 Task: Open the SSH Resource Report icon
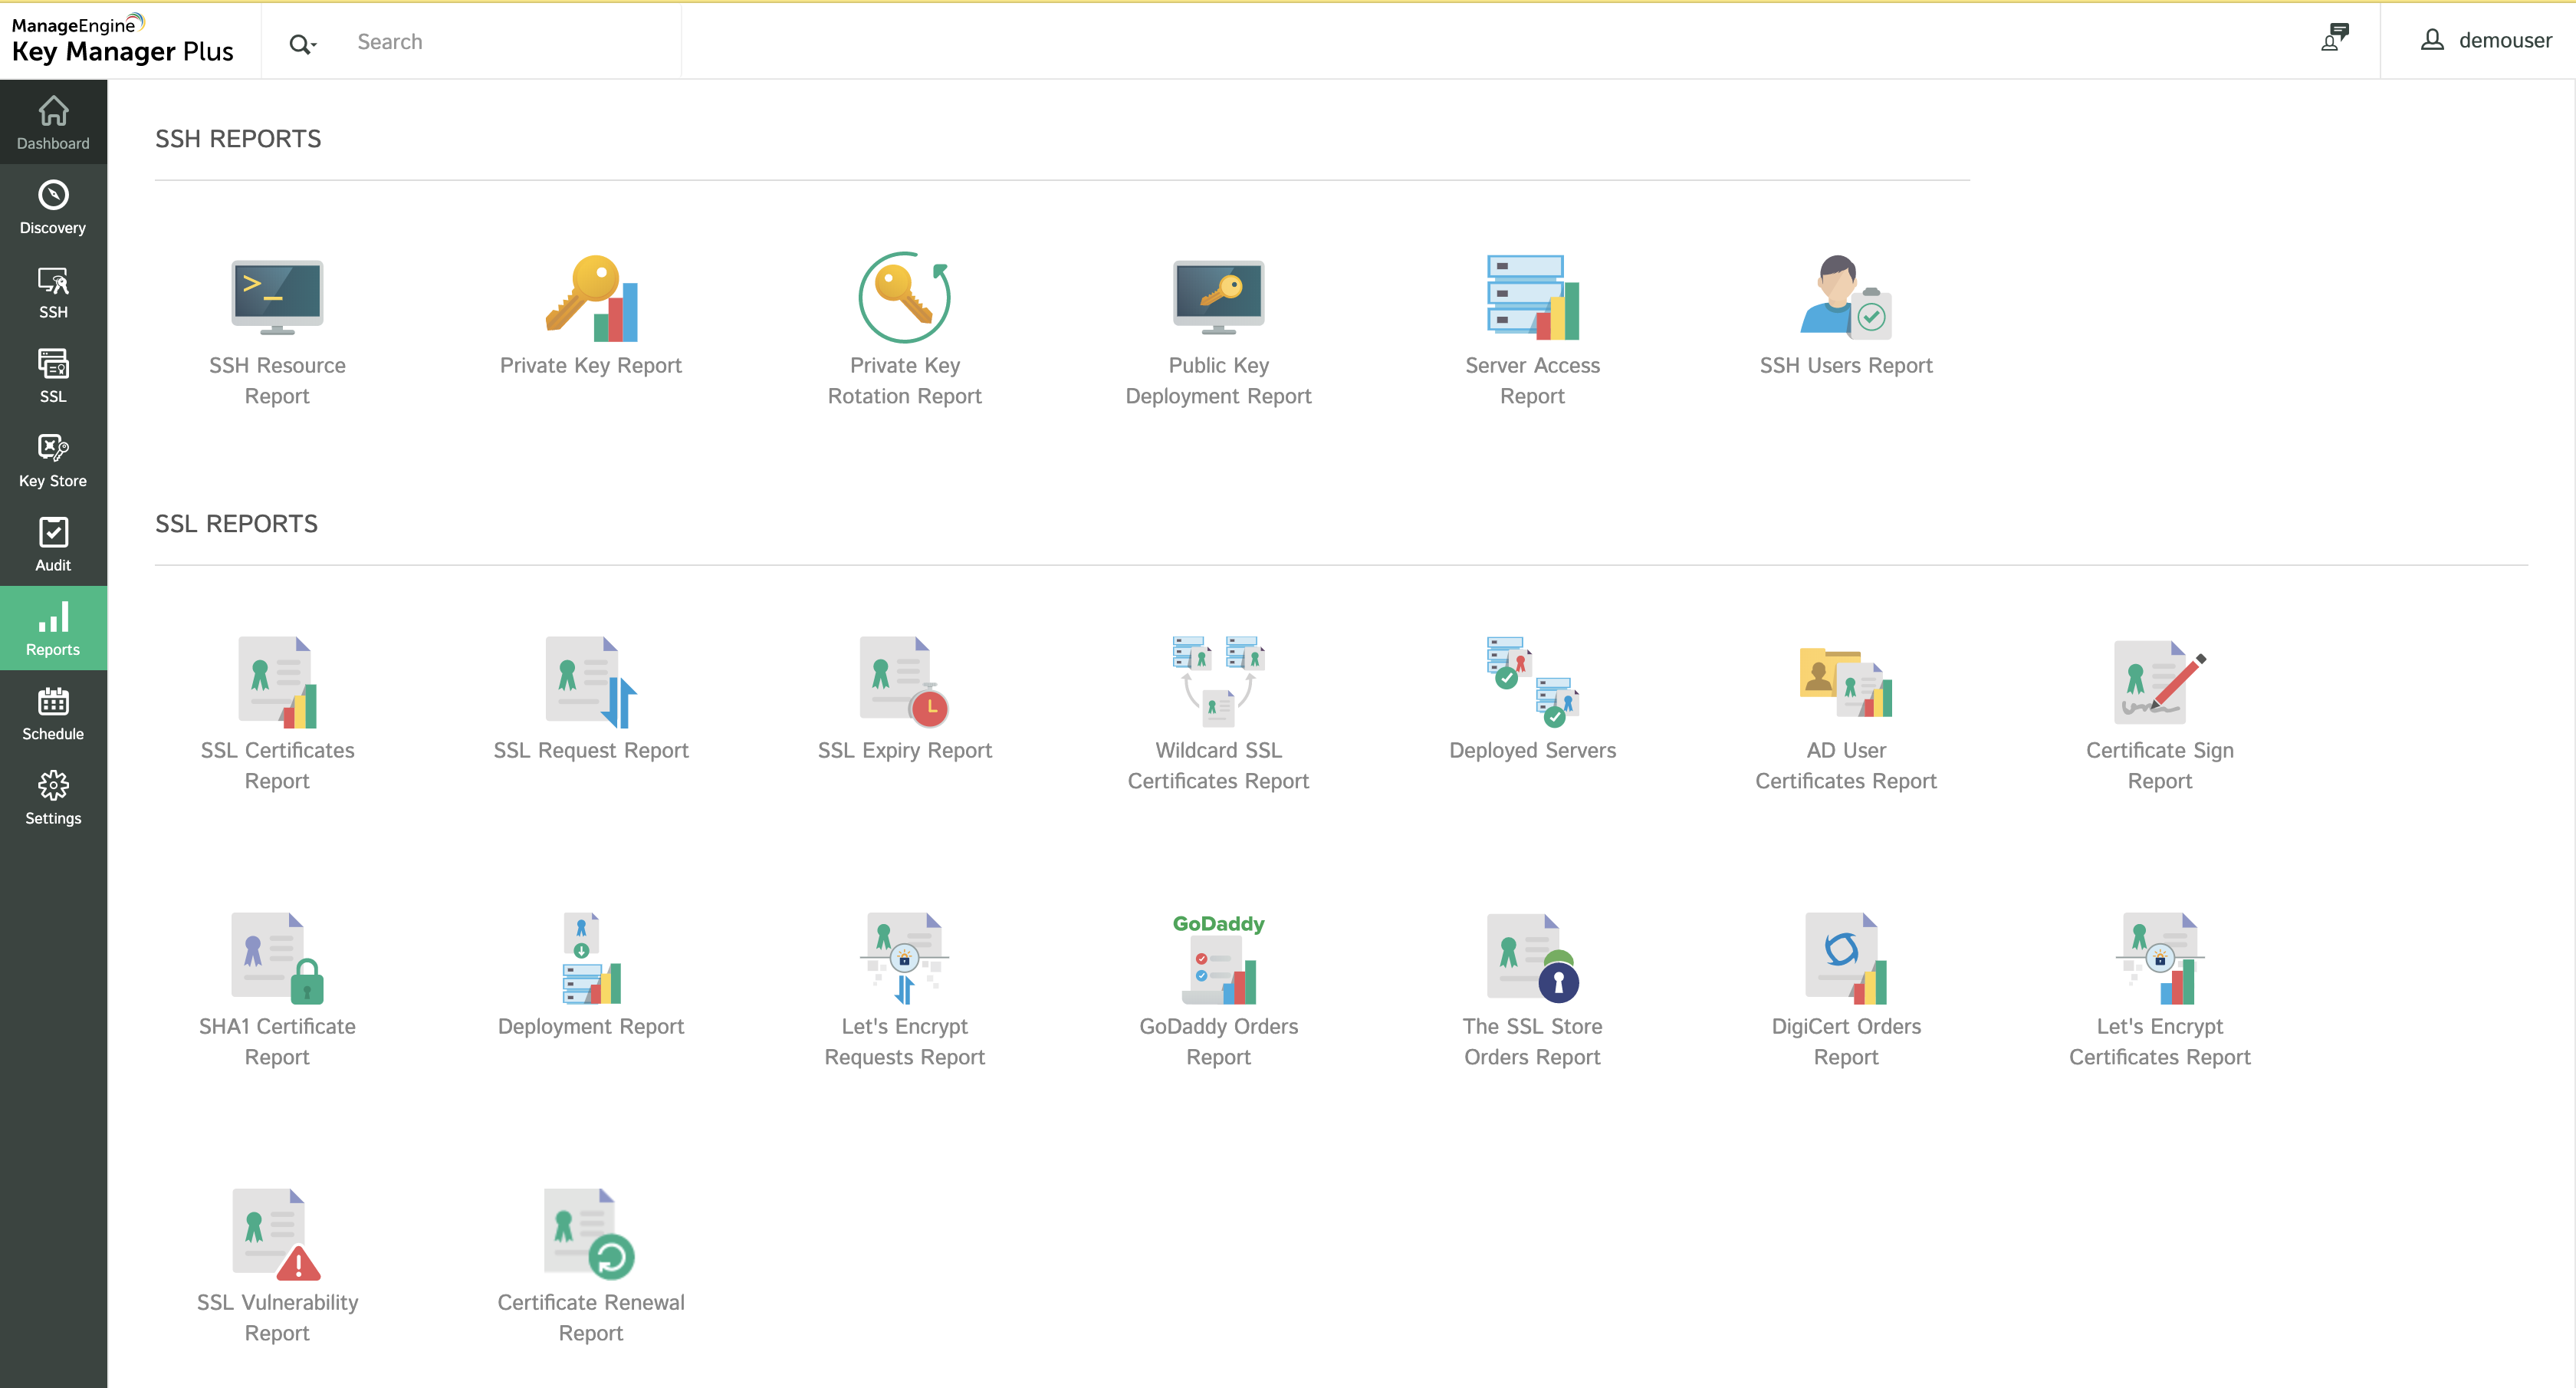(x=277, y=297)
